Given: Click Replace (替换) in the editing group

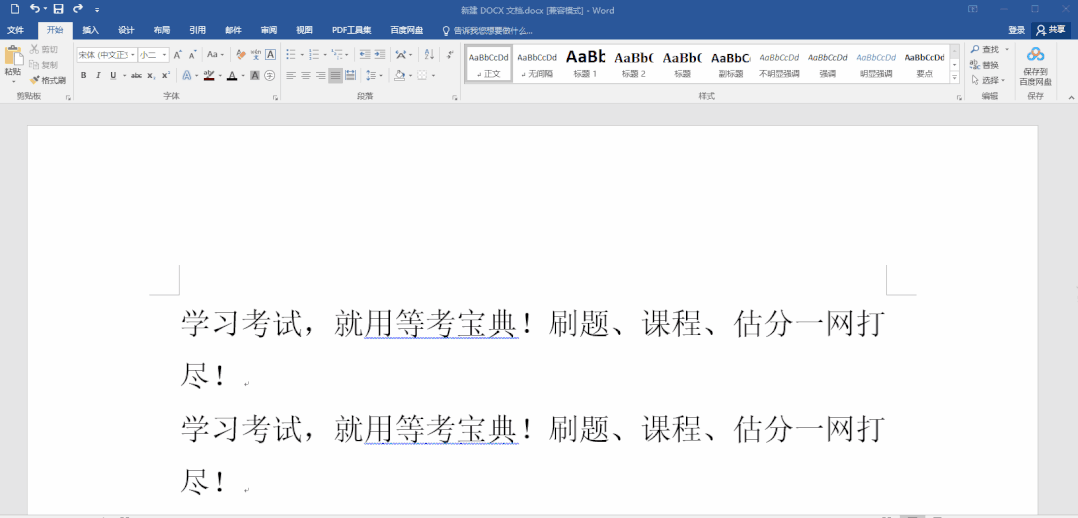Looking at the screenshot, I should click(984, 65).
